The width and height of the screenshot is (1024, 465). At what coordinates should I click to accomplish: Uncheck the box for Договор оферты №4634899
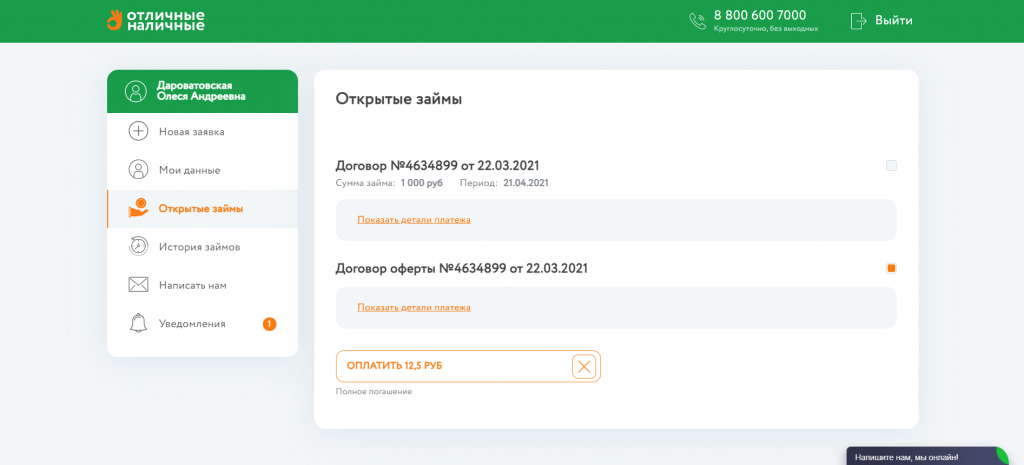click(x=891, y=268)
